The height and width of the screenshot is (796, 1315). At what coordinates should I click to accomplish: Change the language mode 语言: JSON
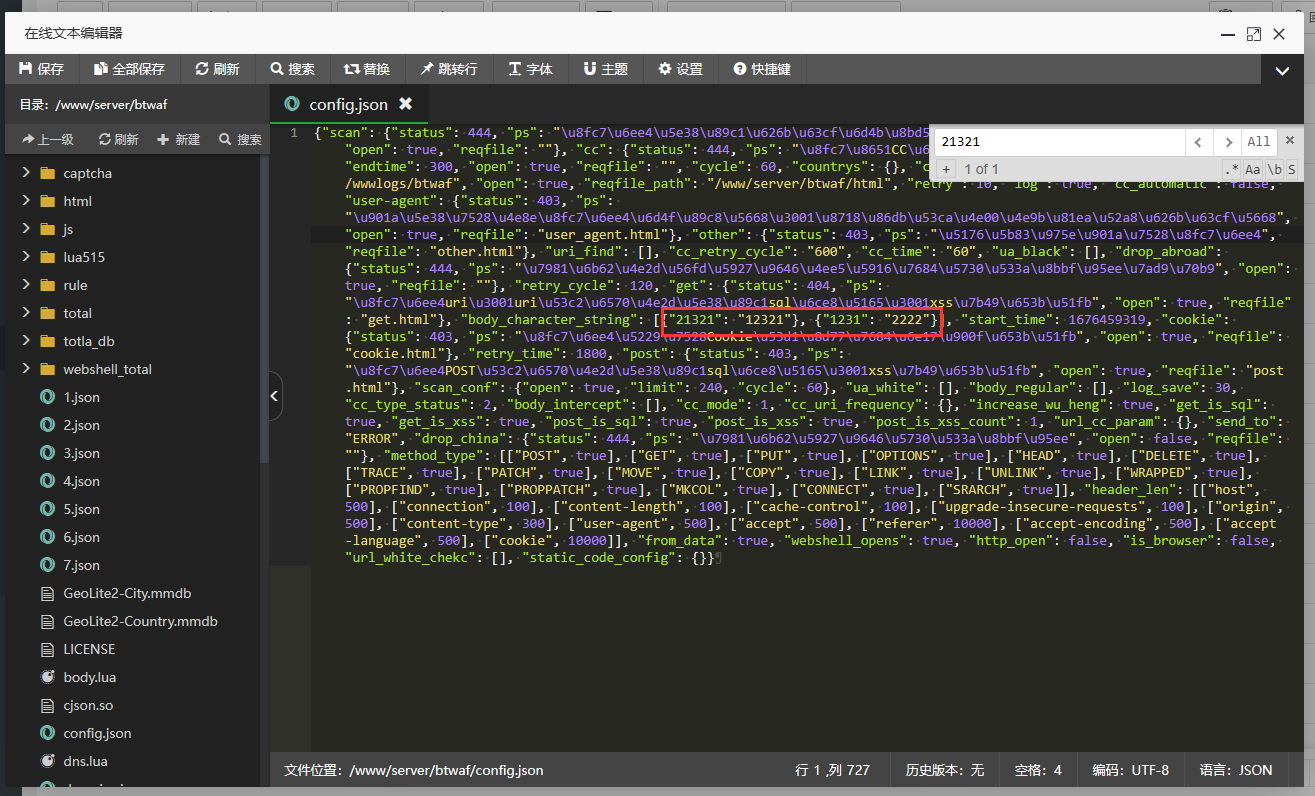click(x=1236, y=770)
